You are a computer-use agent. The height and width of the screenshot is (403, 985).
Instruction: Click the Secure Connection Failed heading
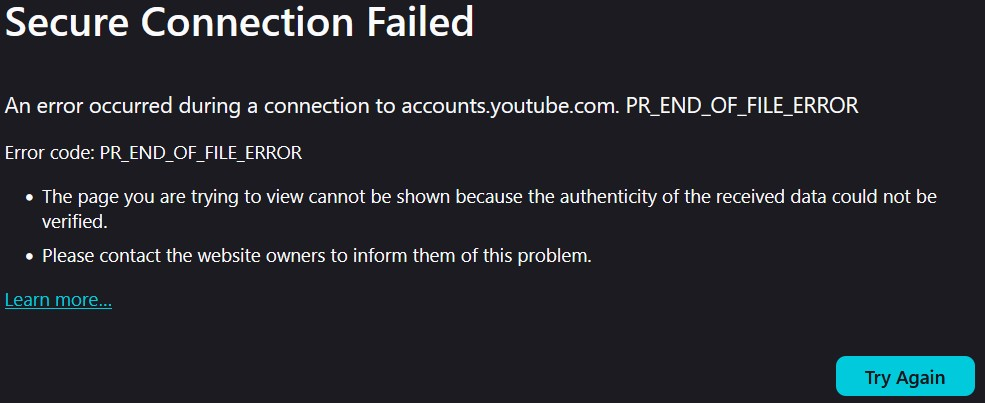[x=239, y=22]
